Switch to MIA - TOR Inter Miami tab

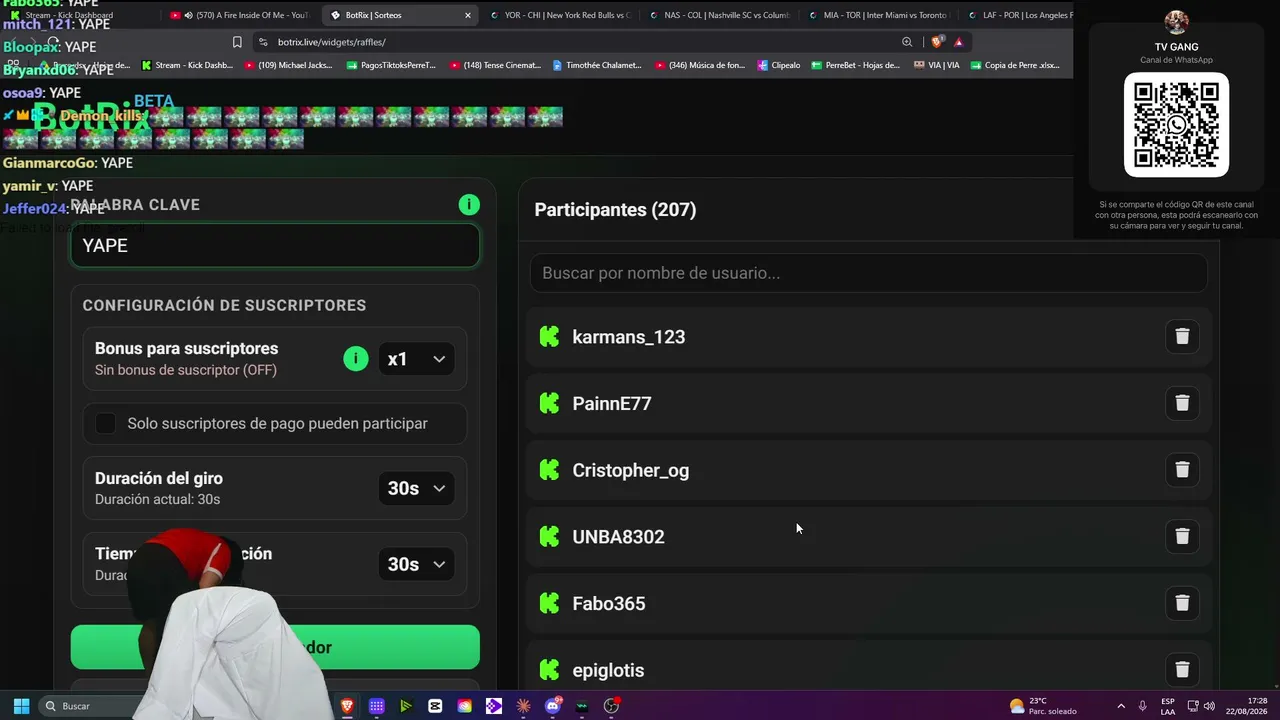pyautogui.click(x=880, y=15)
